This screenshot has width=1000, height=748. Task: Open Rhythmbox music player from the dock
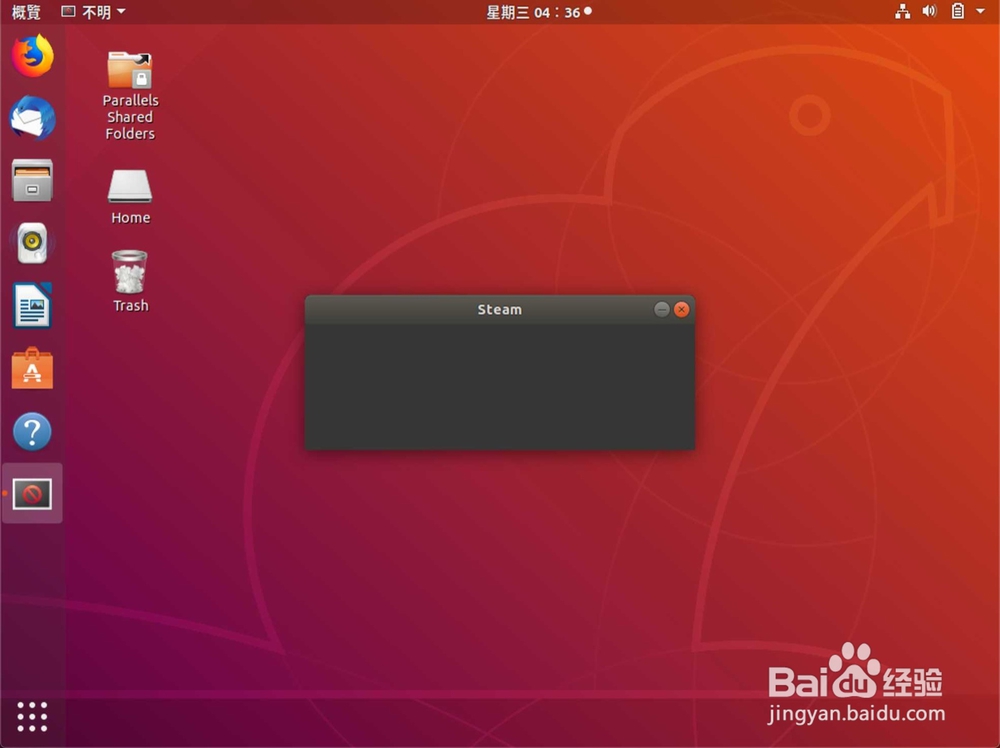(31, 243)
